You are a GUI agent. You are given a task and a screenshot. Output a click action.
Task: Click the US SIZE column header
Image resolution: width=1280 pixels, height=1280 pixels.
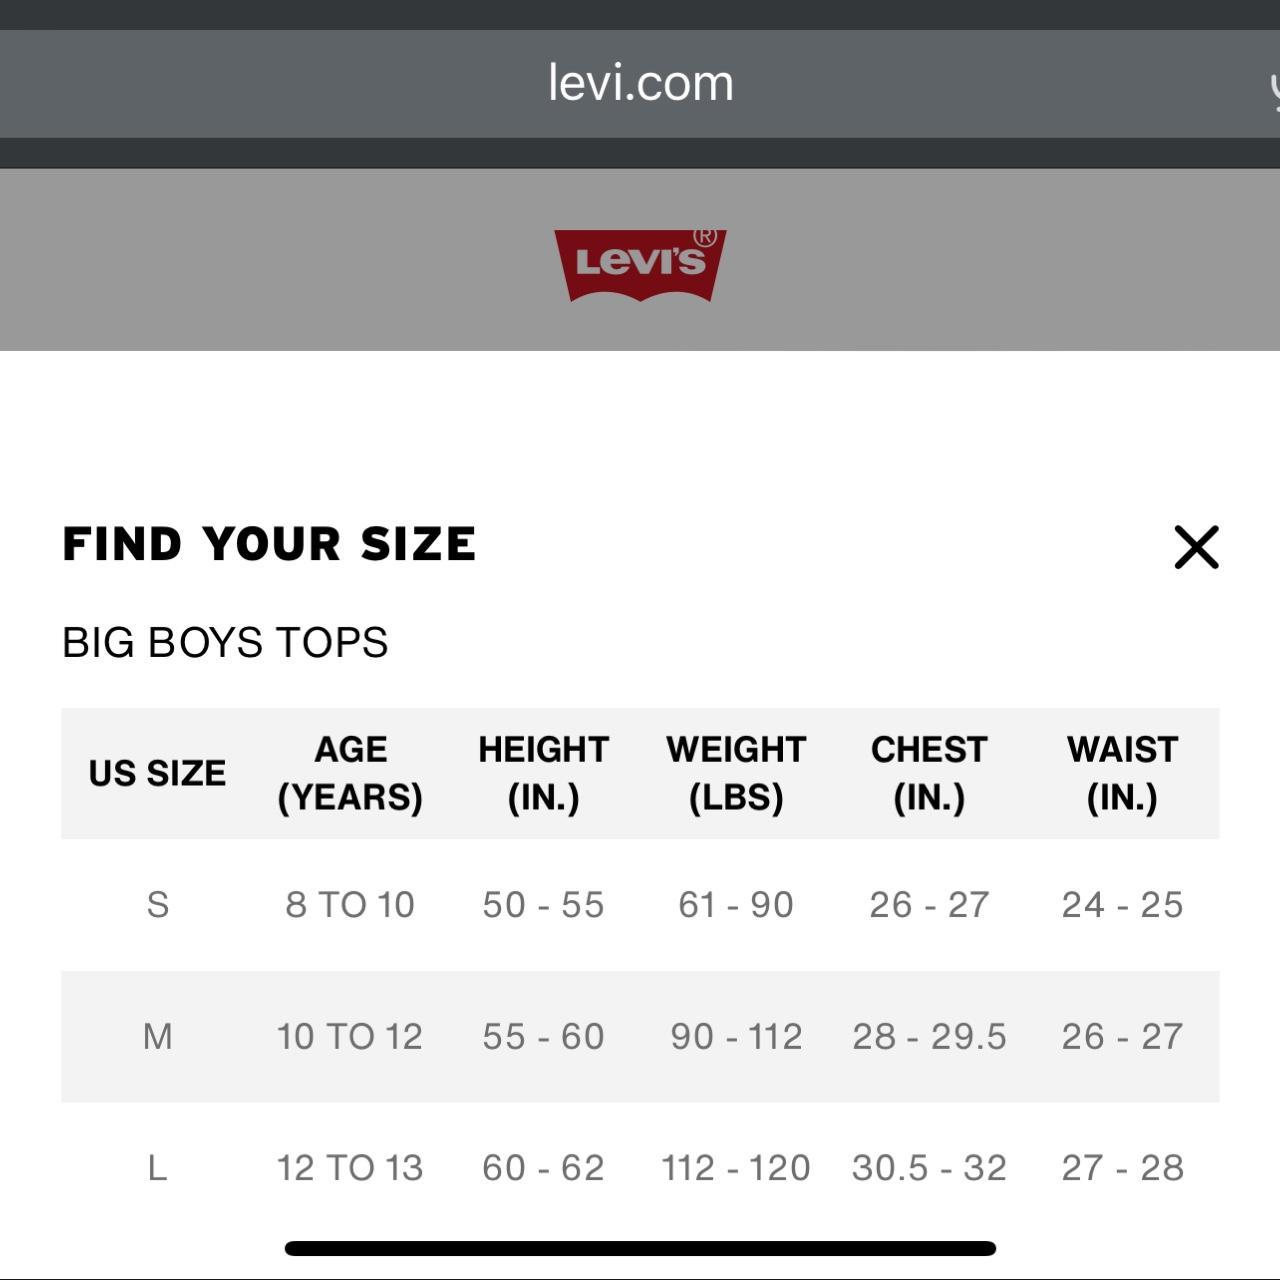point(157,773)
